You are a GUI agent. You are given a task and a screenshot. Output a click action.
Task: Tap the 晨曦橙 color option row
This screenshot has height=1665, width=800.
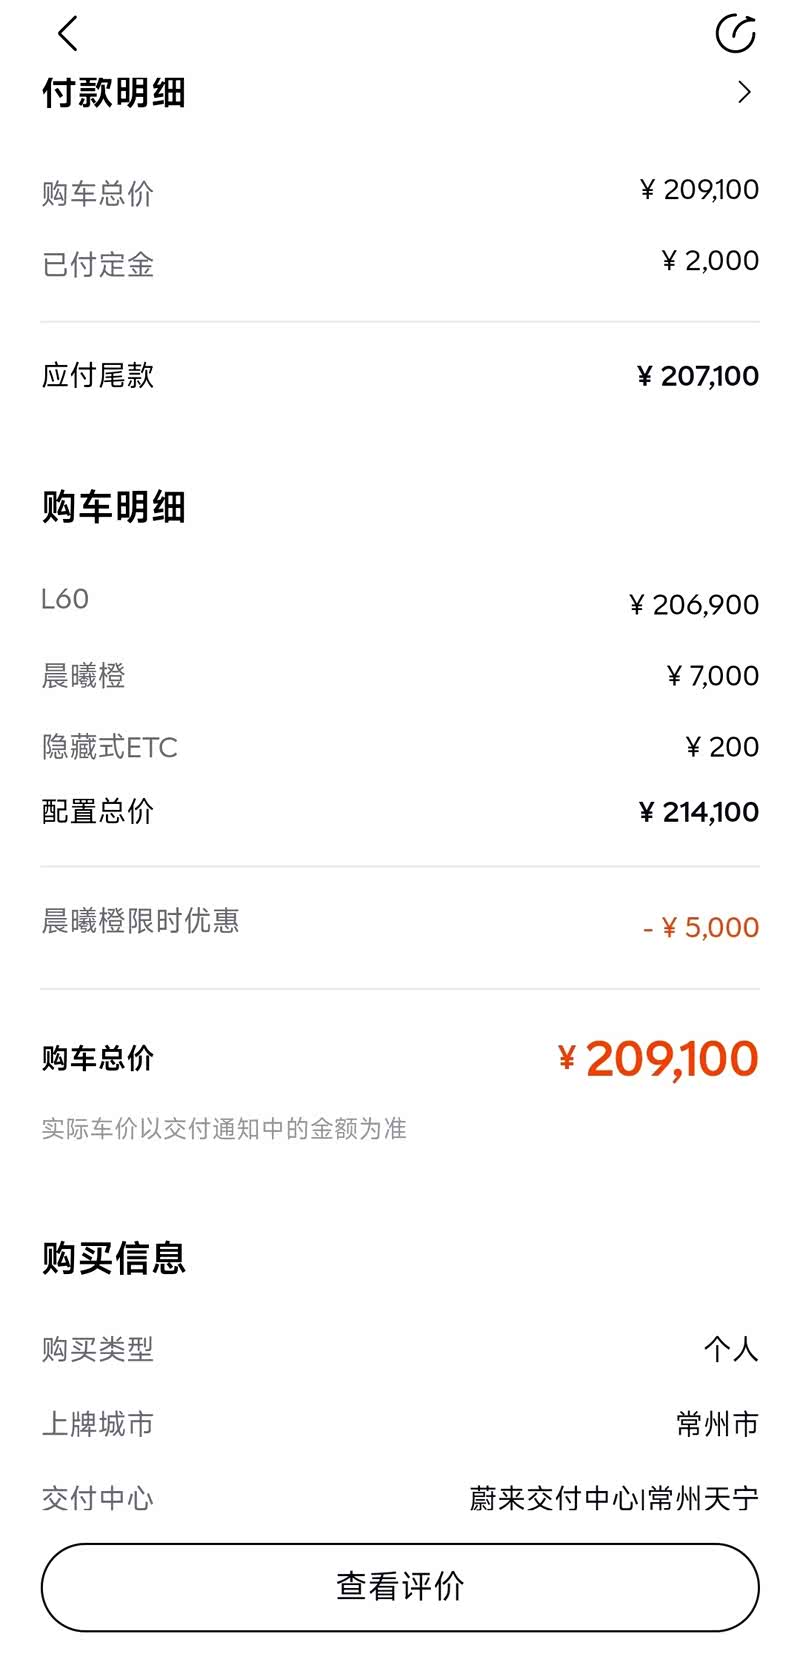tap(84, 676)
